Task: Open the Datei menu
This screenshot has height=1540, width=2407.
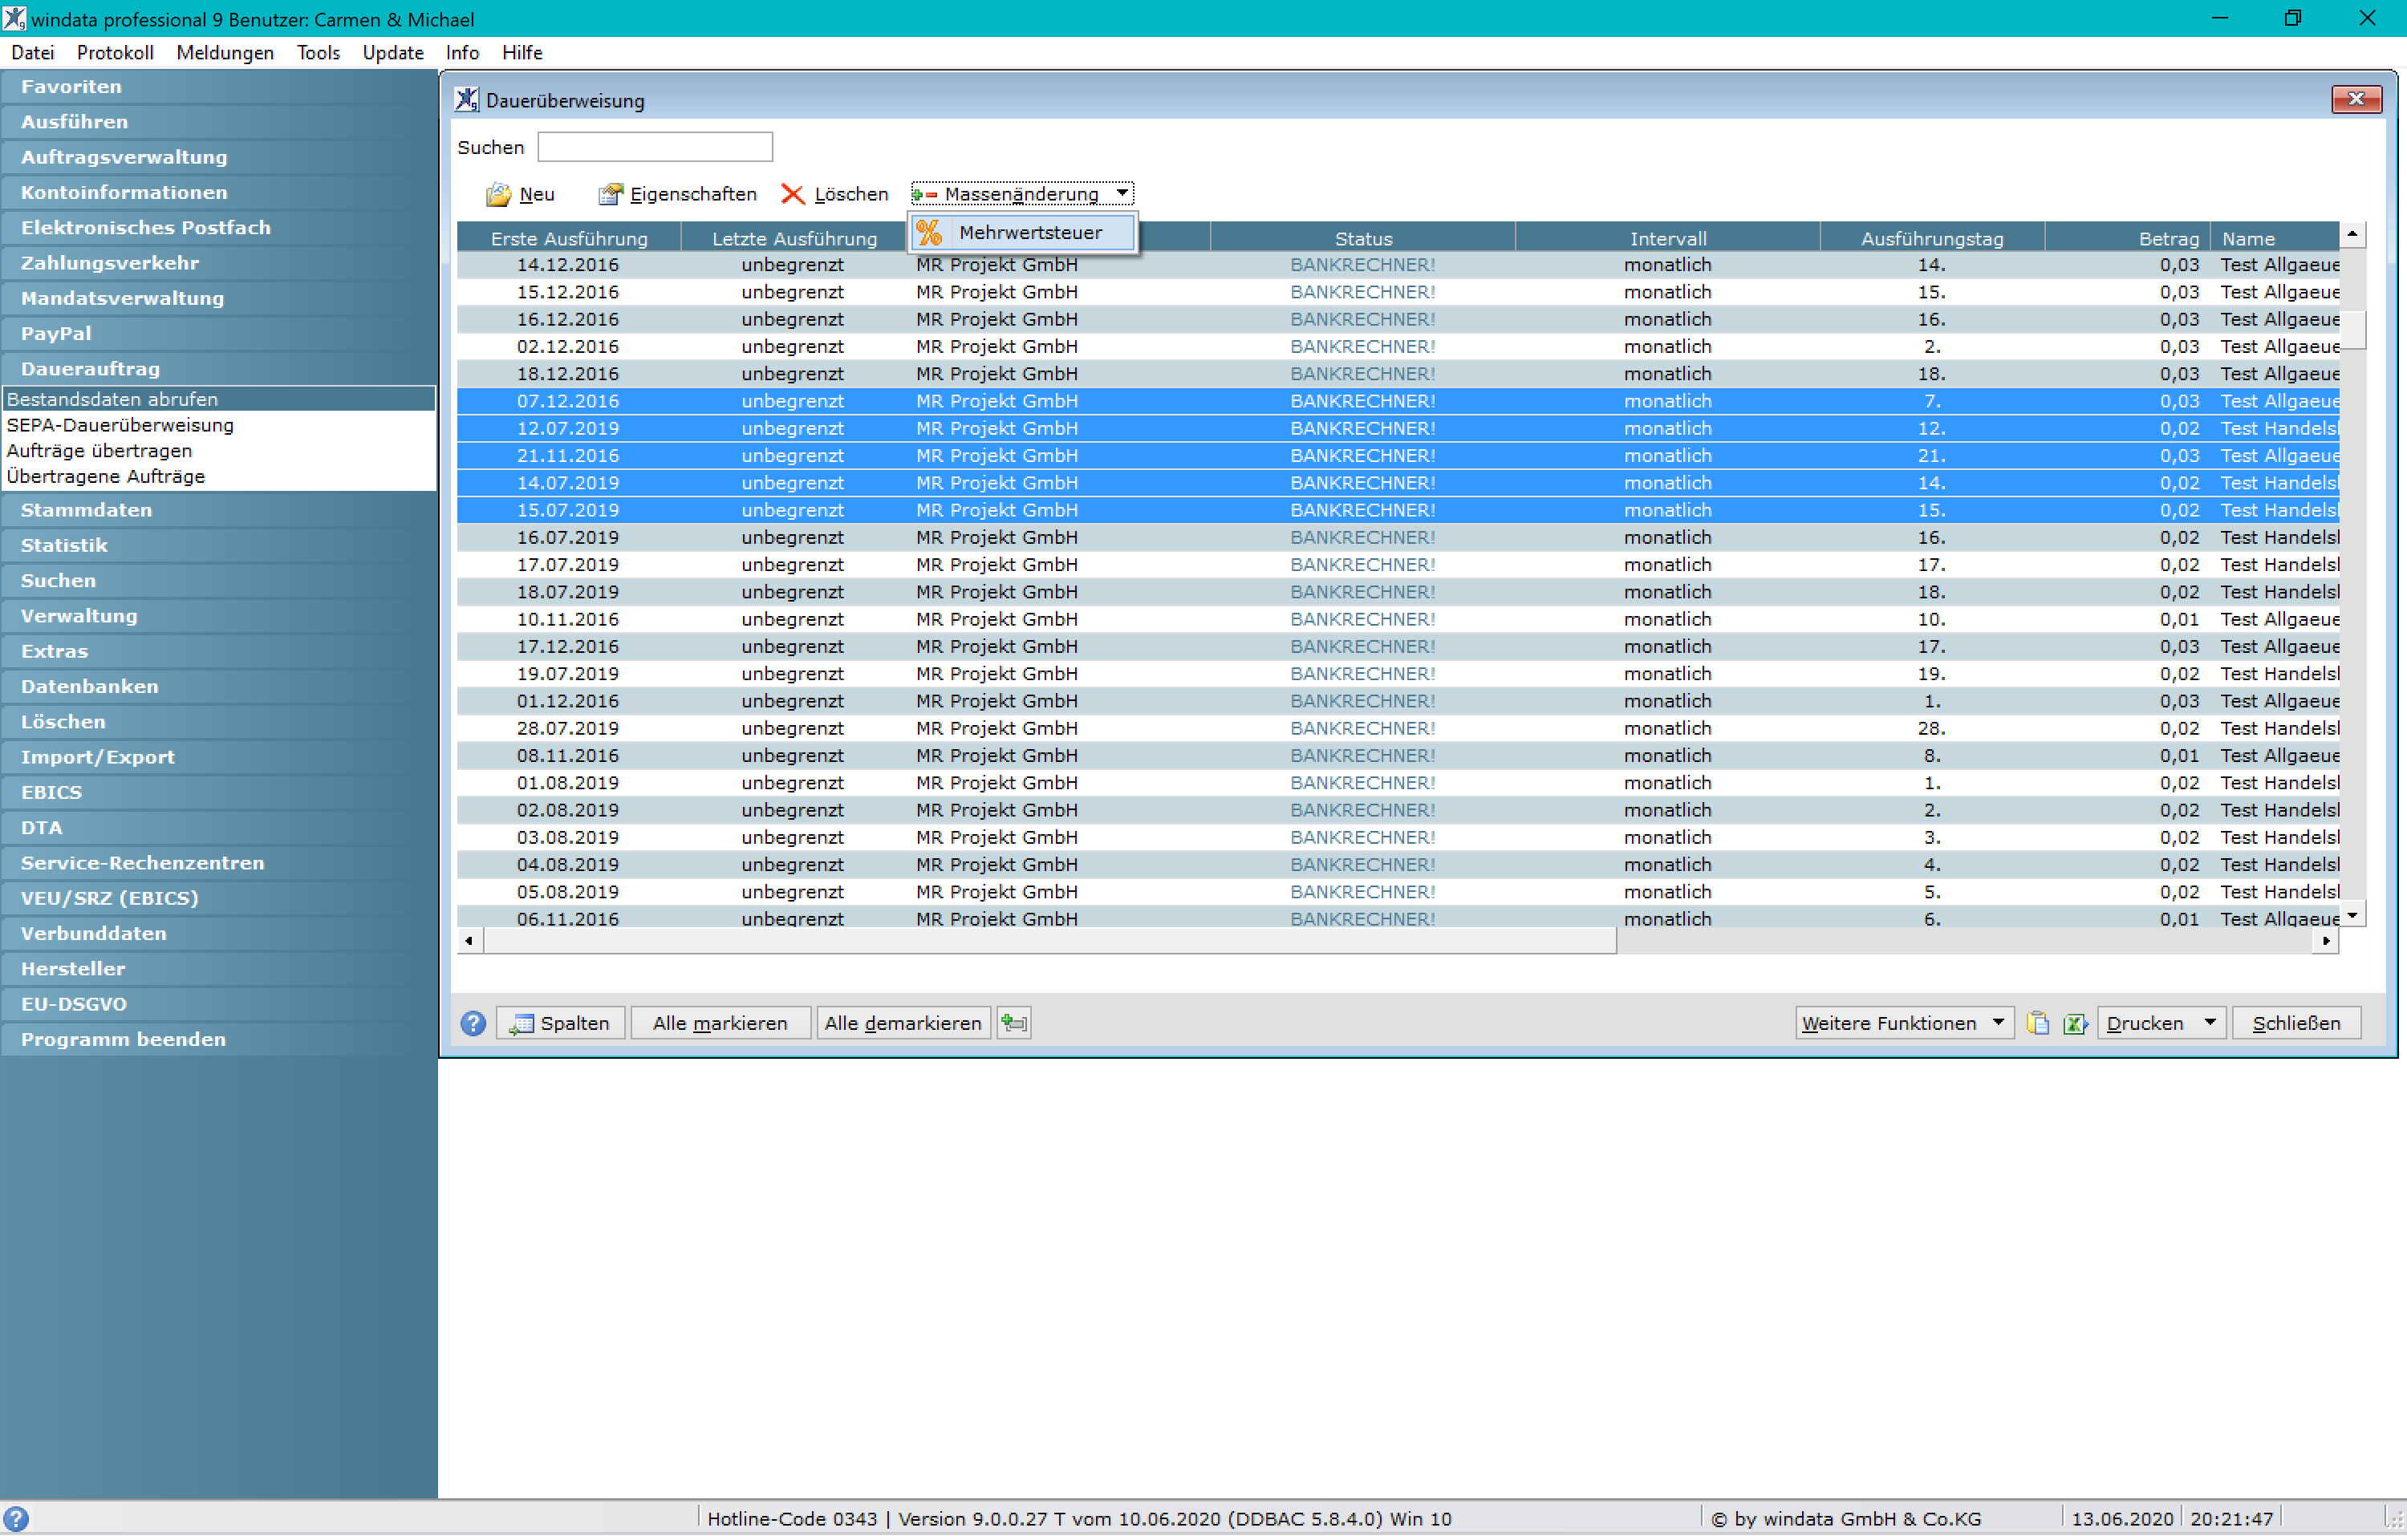Action: click(x=32, y=53)
